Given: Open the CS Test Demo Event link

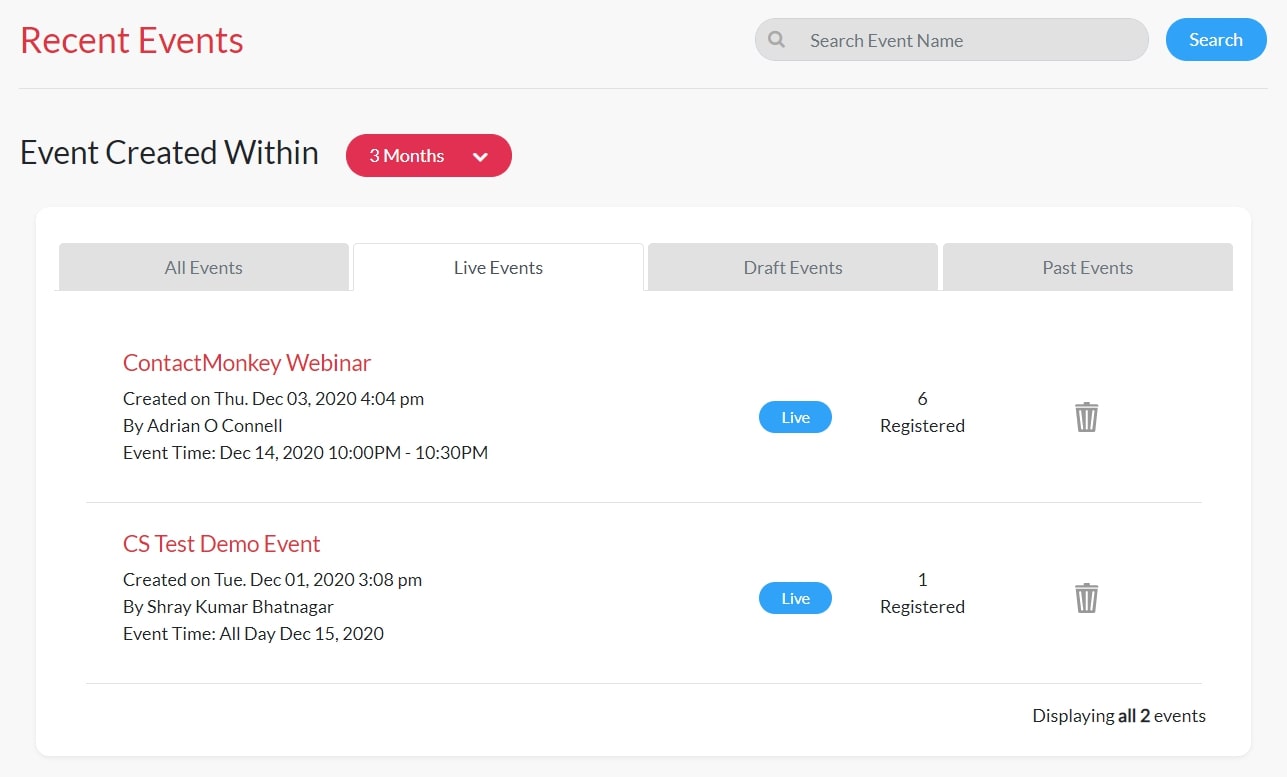Looking at the screenshot, I should (222, 543).
